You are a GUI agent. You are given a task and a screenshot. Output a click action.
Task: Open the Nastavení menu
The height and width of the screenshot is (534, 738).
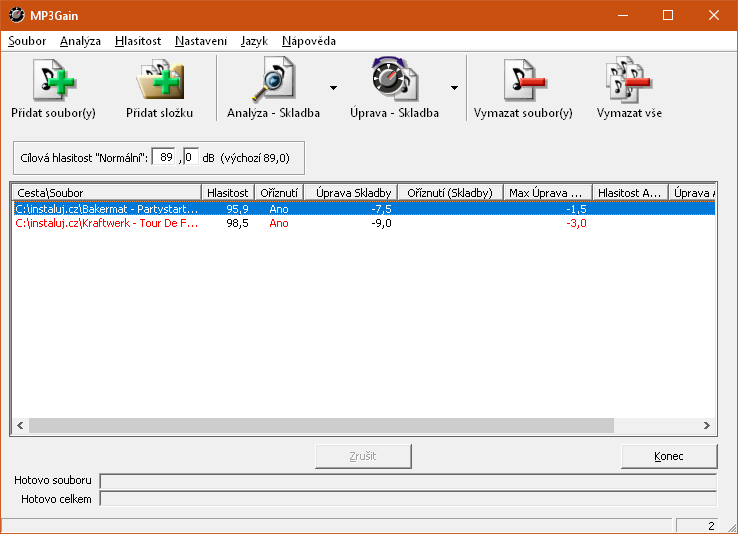[x=201, y=41]
